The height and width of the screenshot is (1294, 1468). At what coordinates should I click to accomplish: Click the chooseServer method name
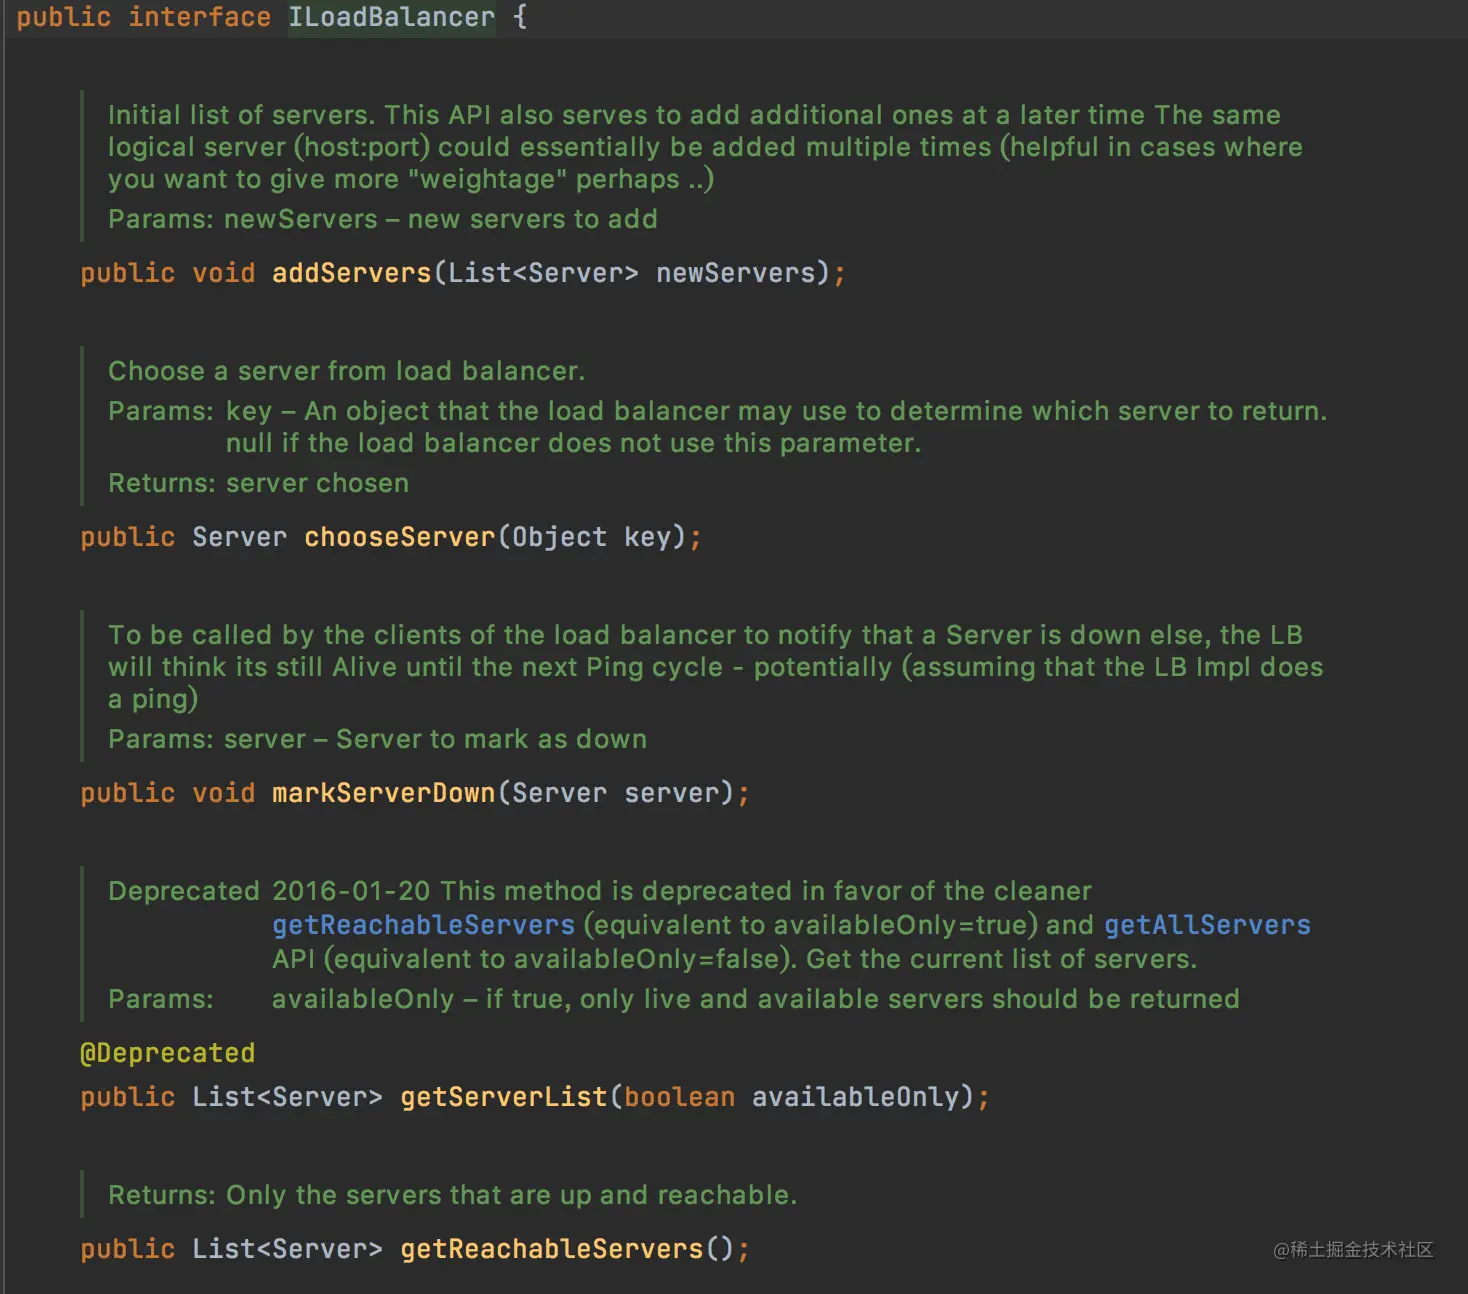pyautogui.click(x=399, y=537)
